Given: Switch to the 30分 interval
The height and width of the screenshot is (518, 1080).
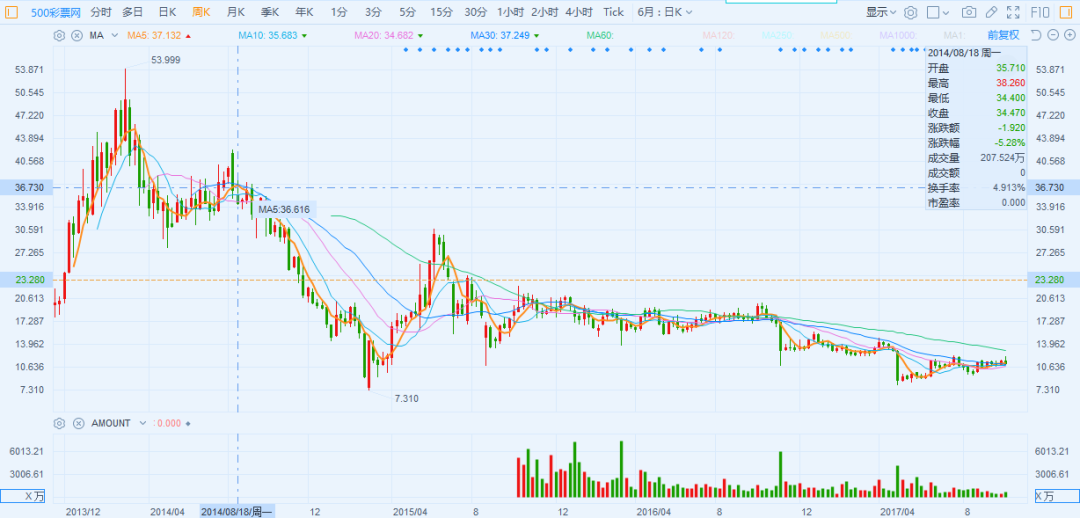Looking at the screenshot, I should click(475, 12).
